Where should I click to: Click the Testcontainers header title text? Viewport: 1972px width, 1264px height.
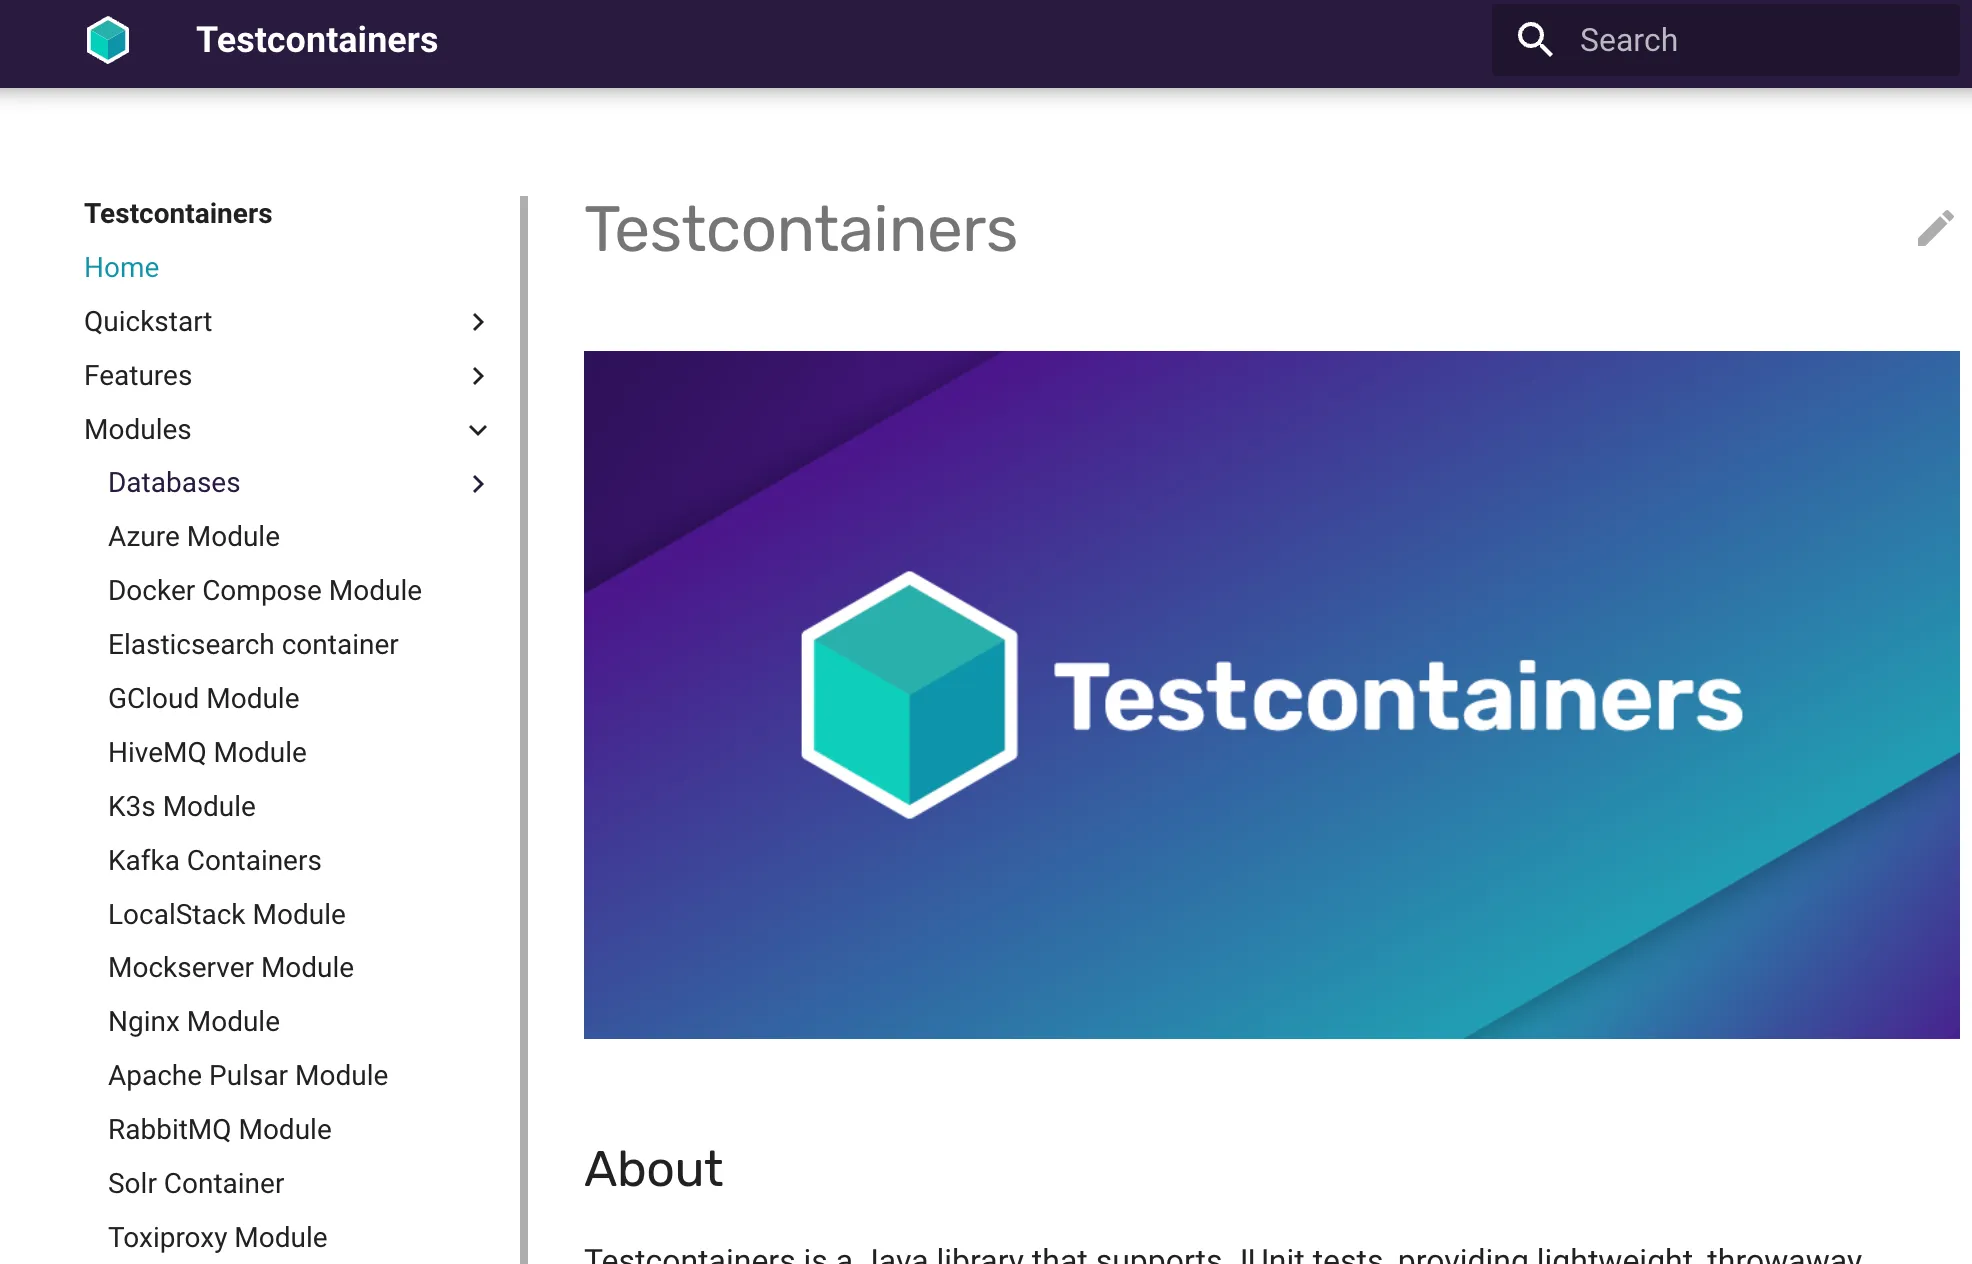point(316,40)
